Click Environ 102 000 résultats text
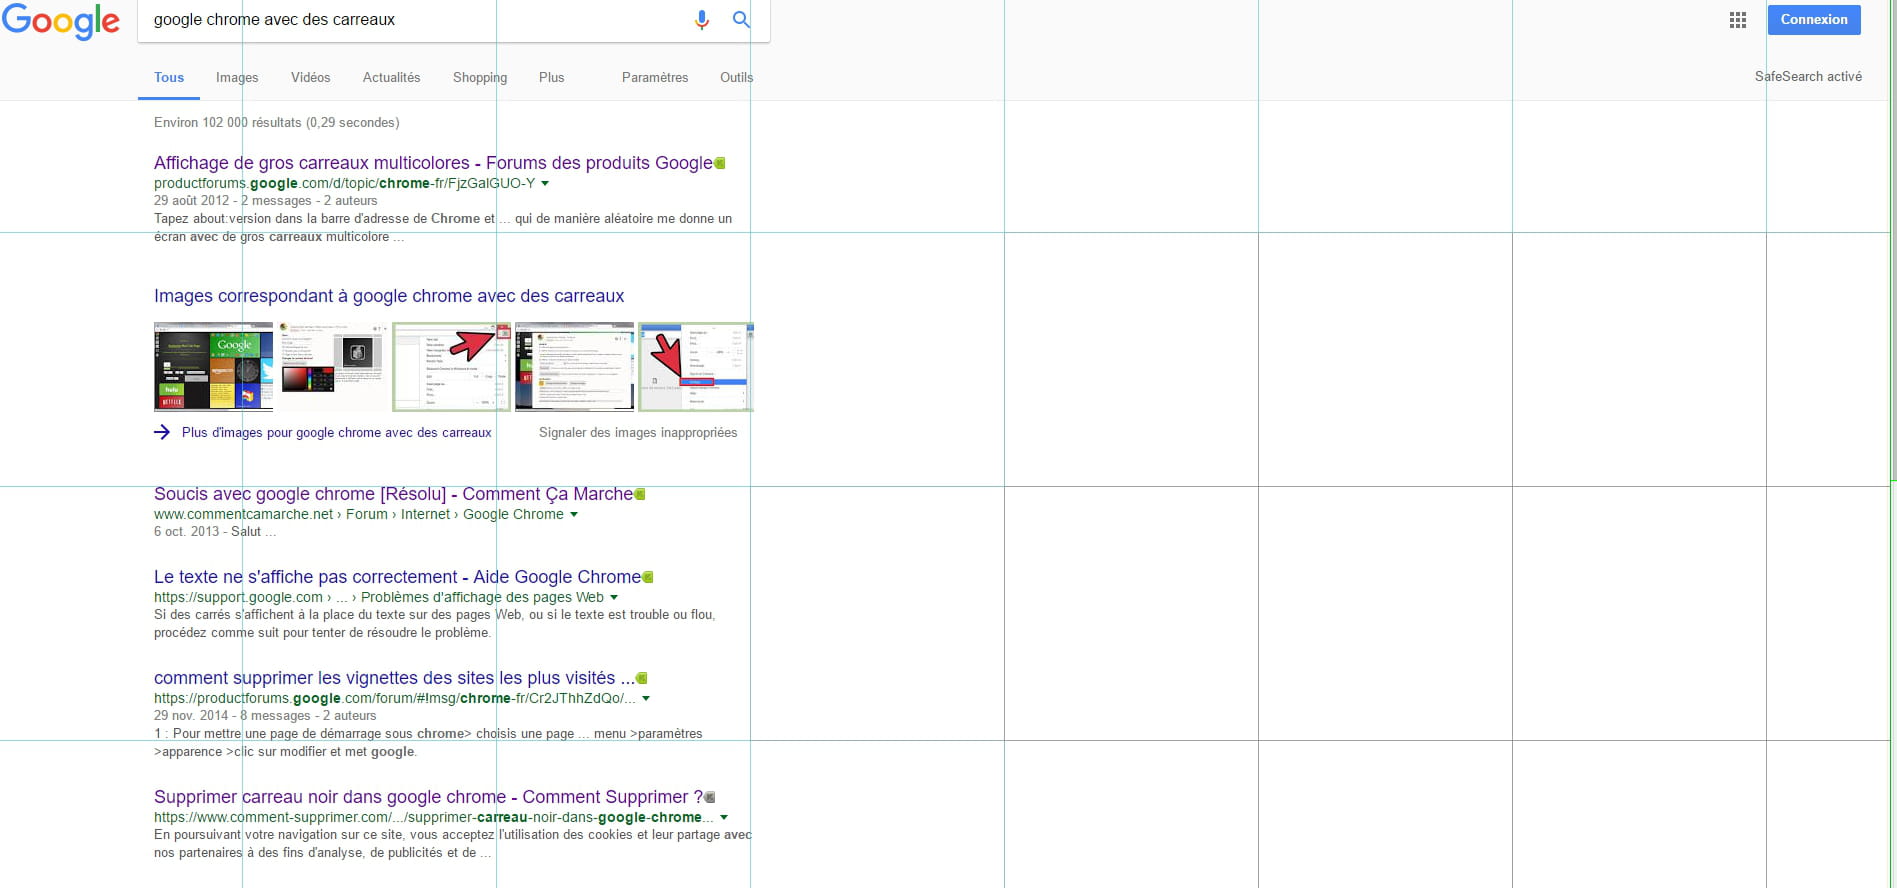The image size is (1897, 888). [x=276, y=122]
